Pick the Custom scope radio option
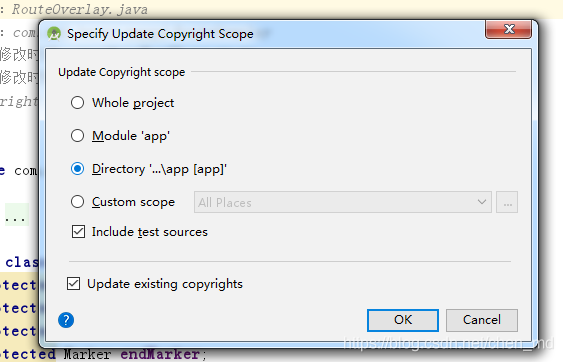This screenshot has width=563, height=362. [x=77, y=202]
